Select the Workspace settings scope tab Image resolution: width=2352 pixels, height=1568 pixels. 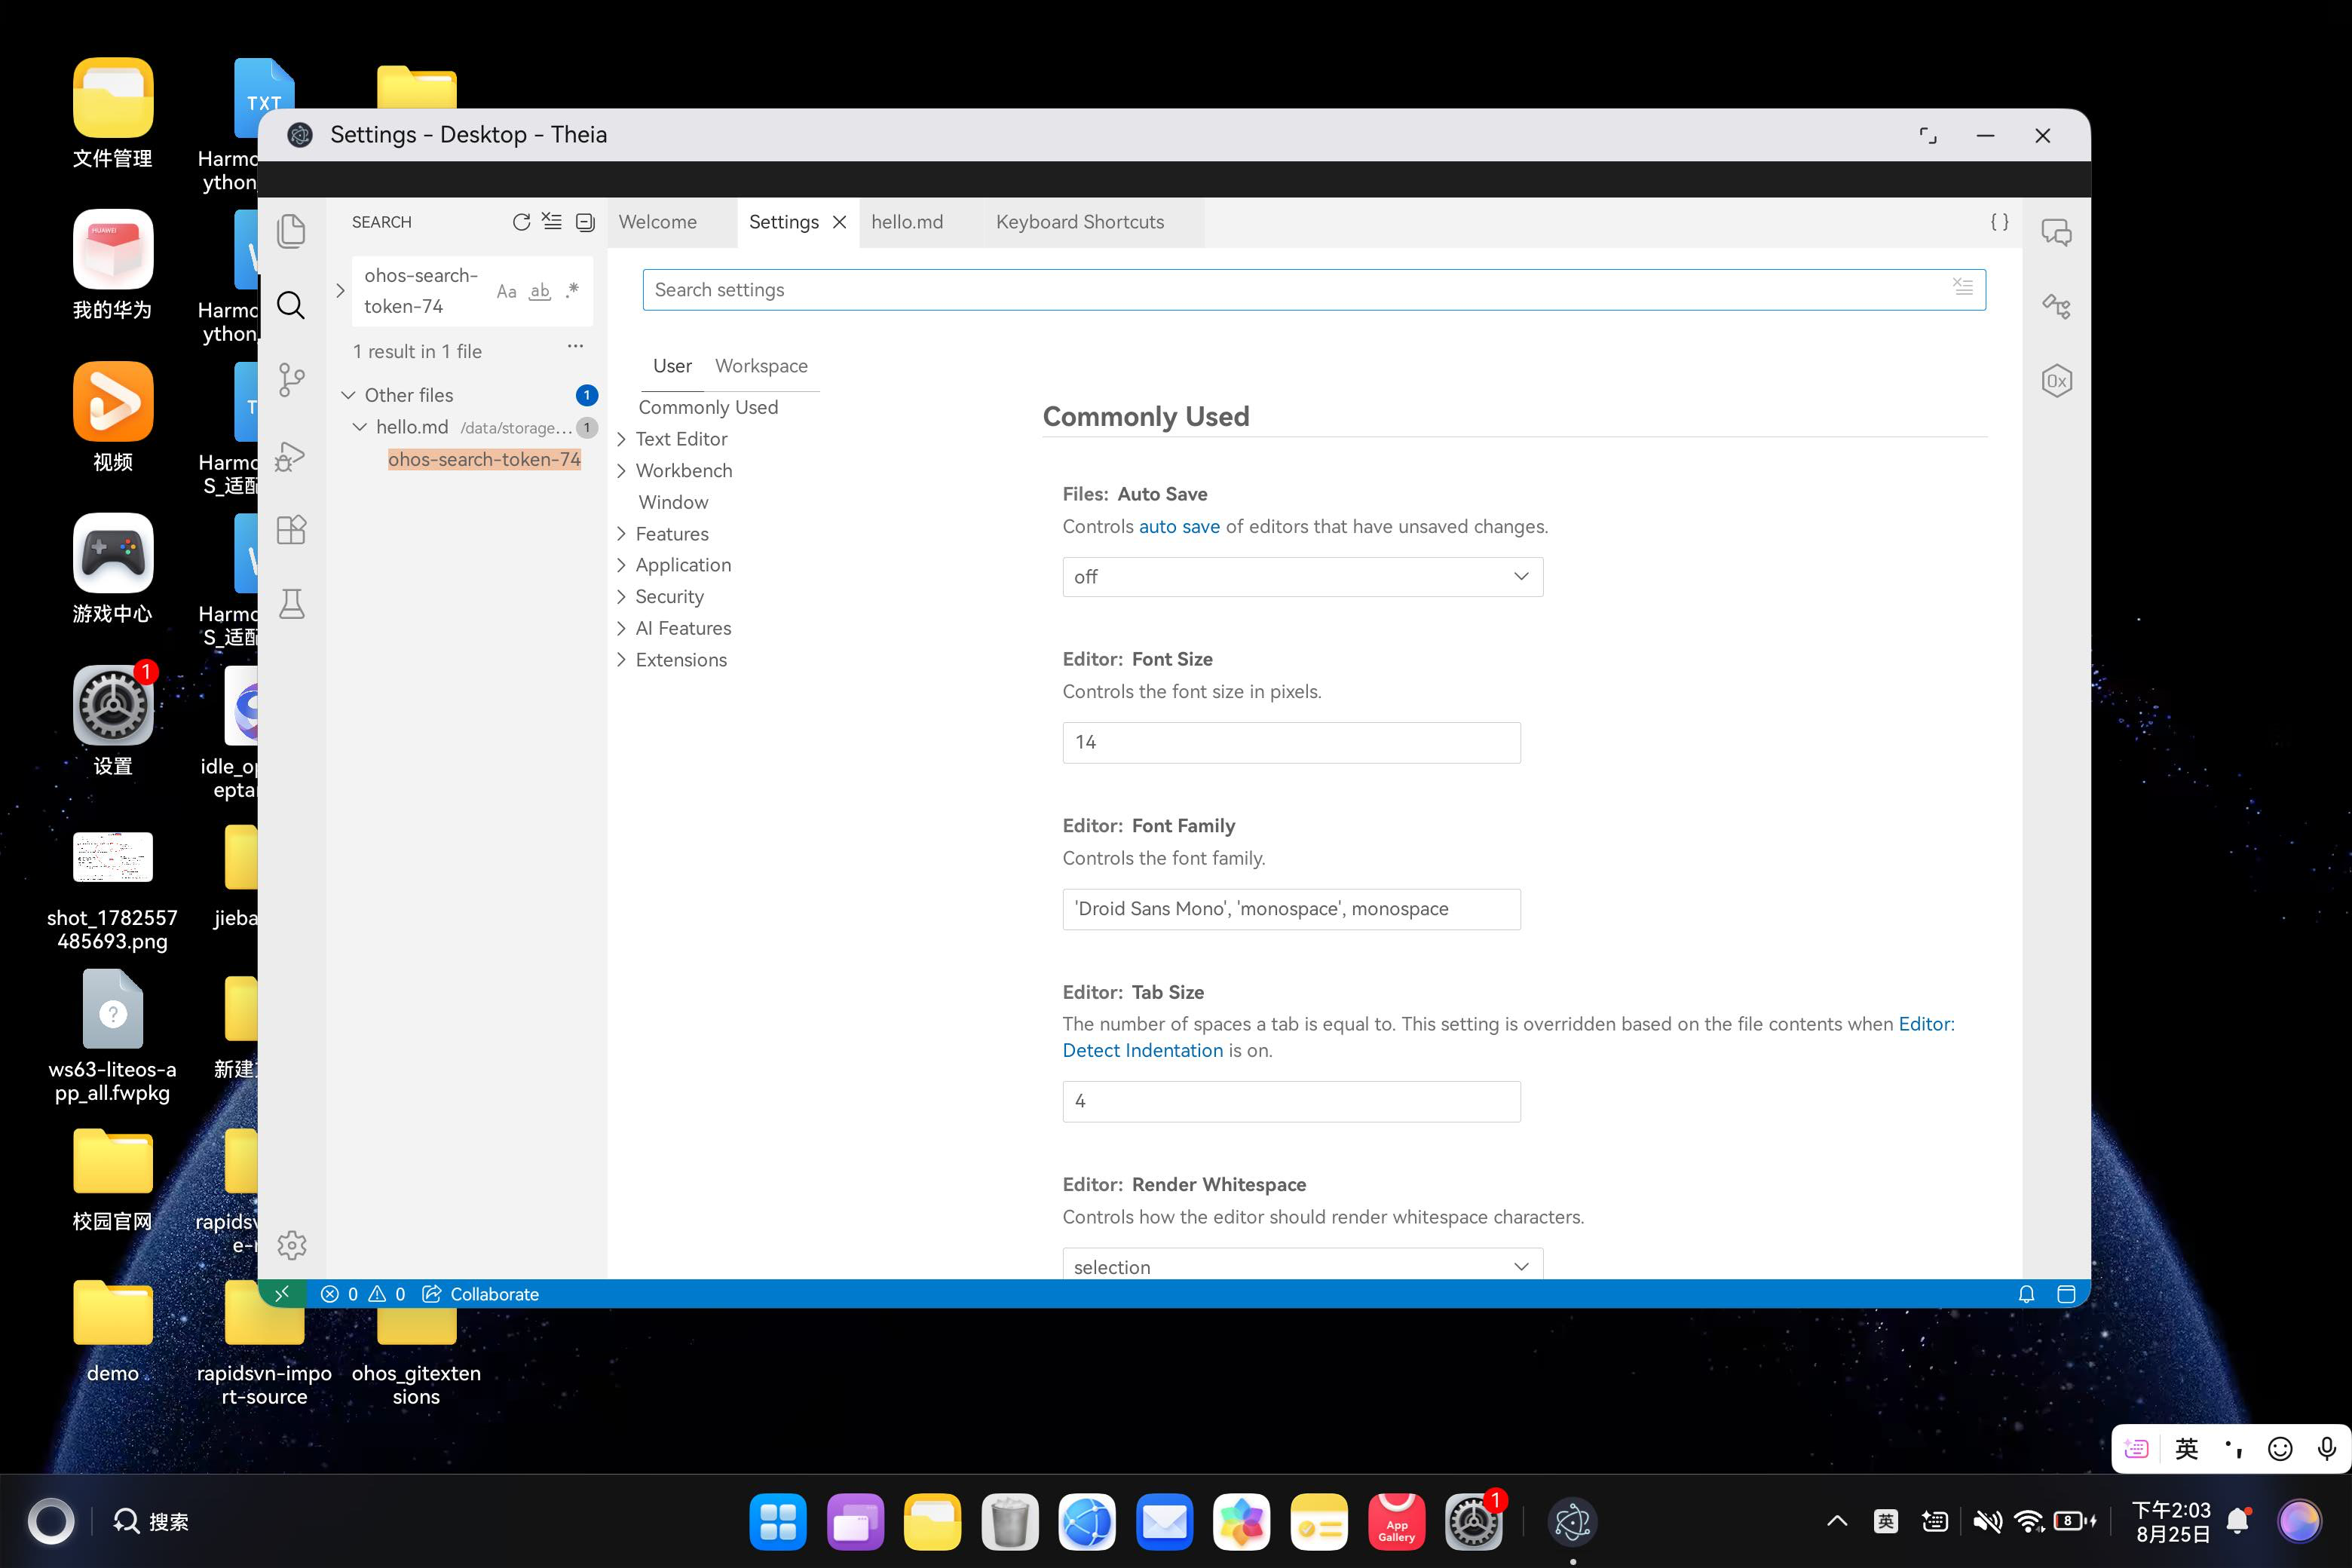click(x=761, y=366)
